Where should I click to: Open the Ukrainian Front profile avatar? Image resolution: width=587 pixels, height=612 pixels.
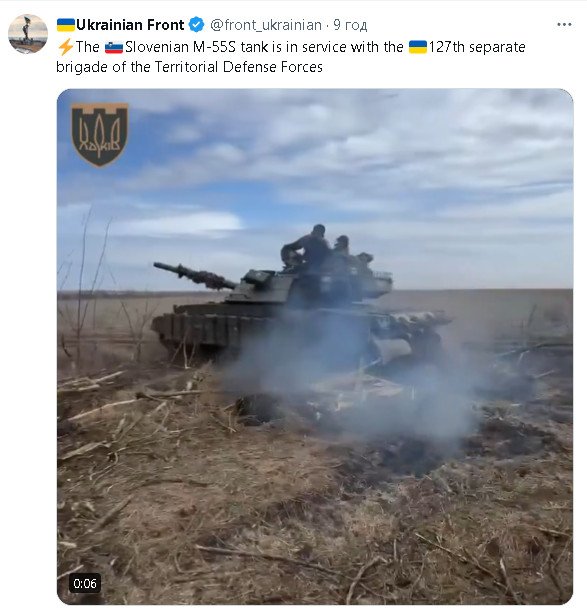tap(28, 34)
